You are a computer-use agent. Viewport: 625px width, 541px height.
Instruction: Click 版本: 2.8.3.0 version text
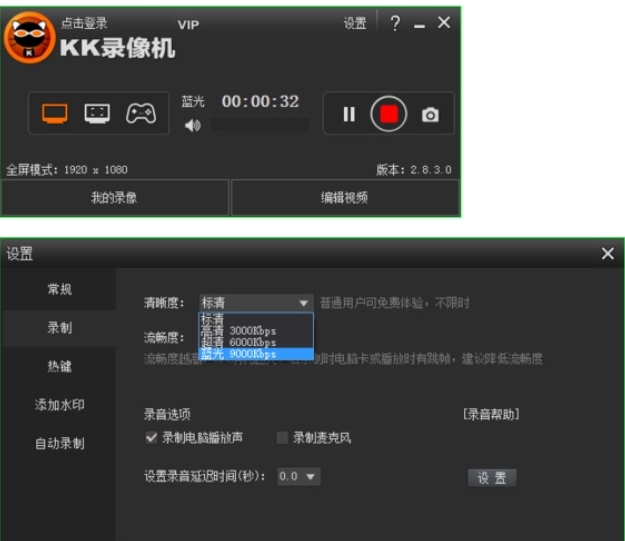[x=414, y=170]
